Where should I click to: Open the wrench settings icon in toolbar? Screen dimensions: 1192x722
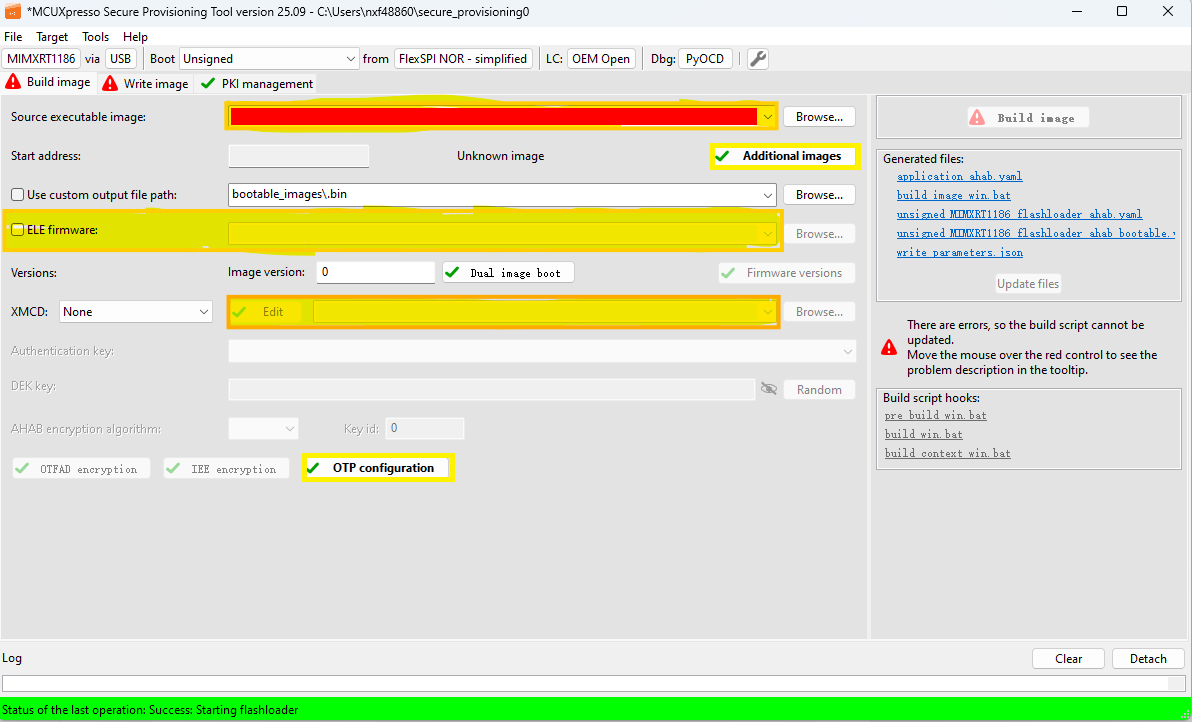coord(758,59)
